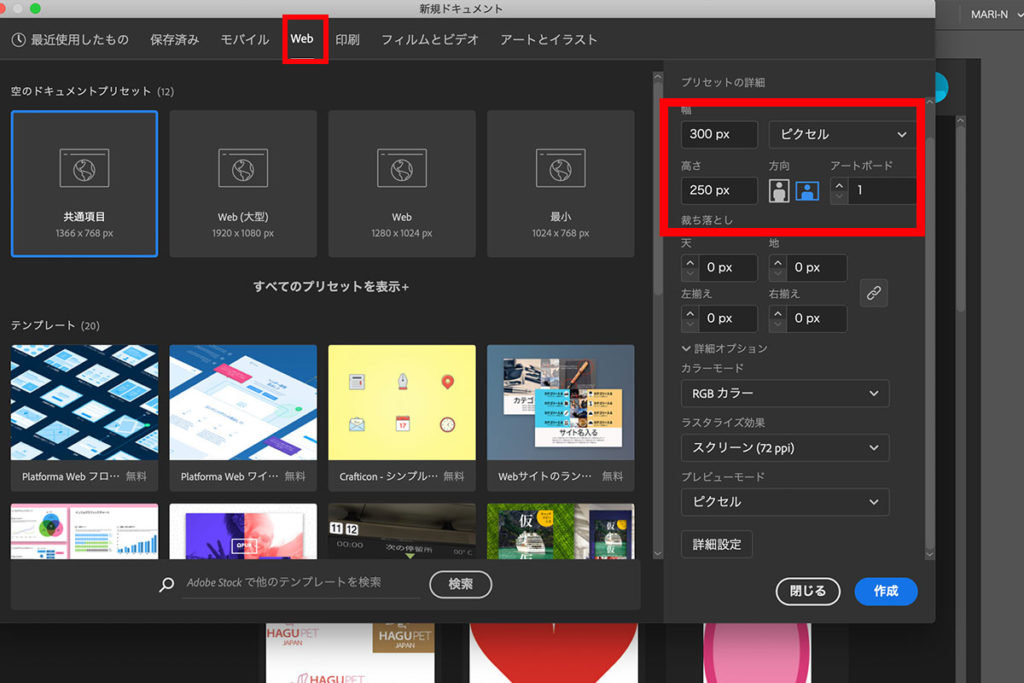Click the search magnifier icon
This screenshot has height=683, width=1024.
click(167, 584)
